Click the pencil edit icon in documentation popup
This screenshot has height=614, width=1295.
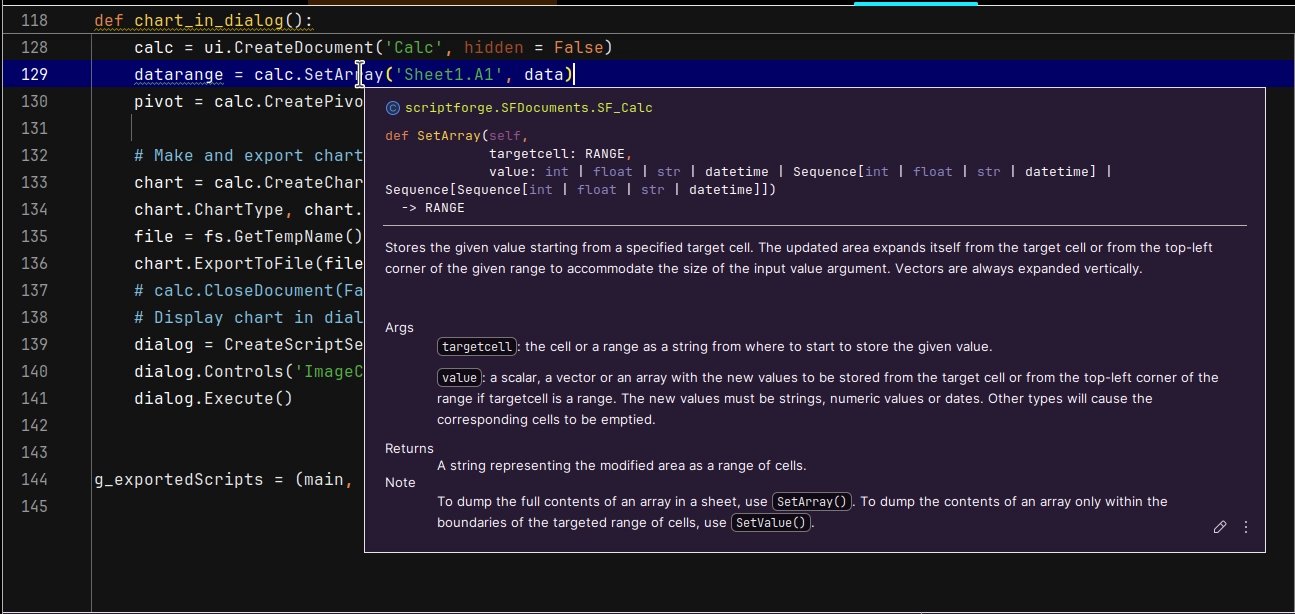1220,527
